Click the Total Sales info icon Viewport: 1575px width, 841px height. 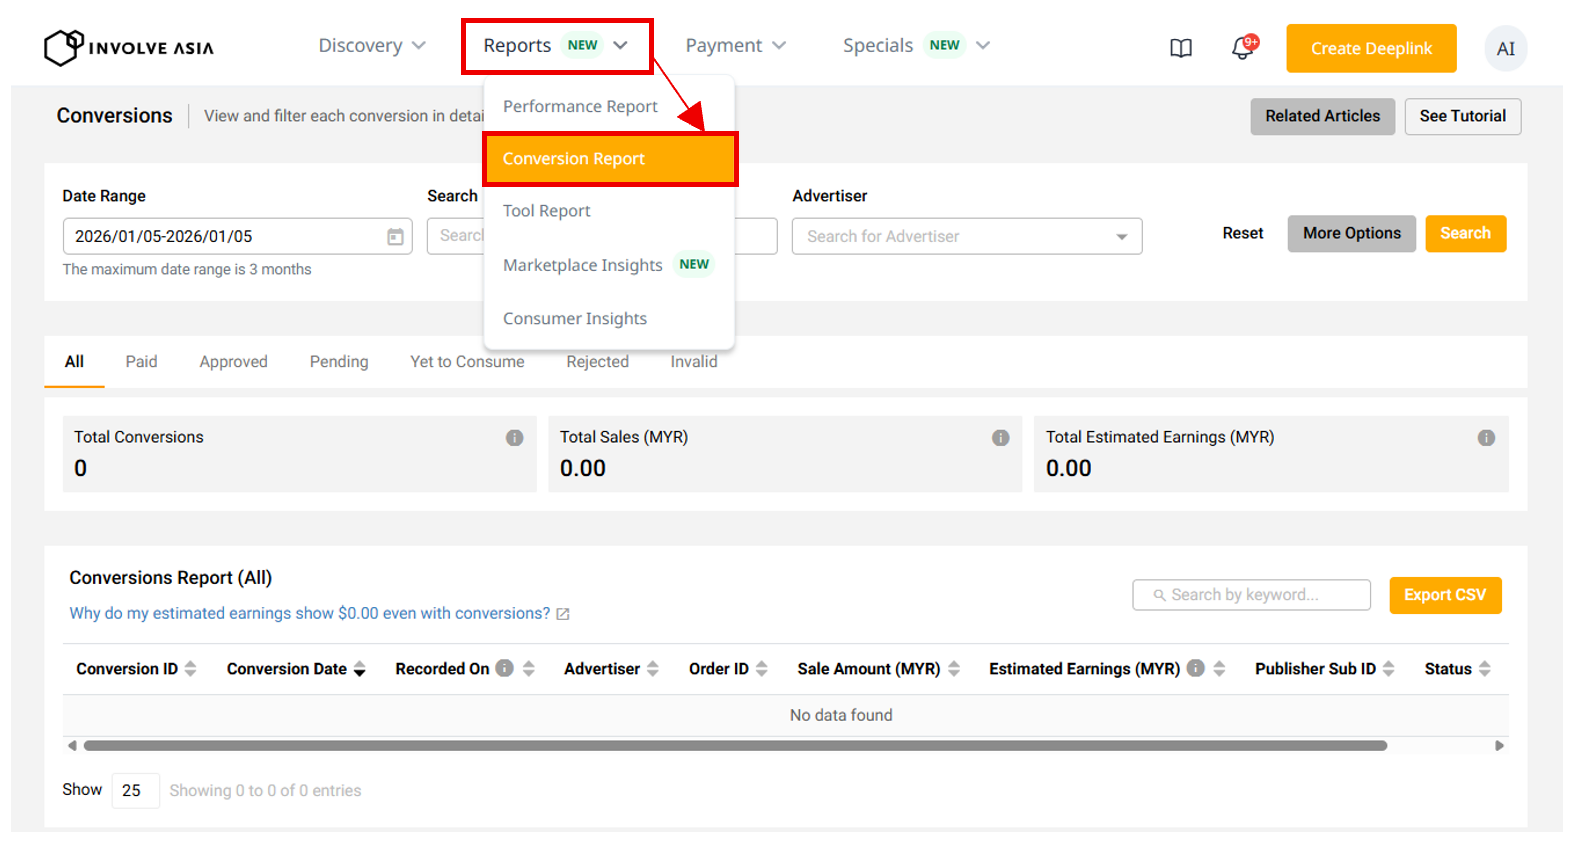(x=1000, y=438)
